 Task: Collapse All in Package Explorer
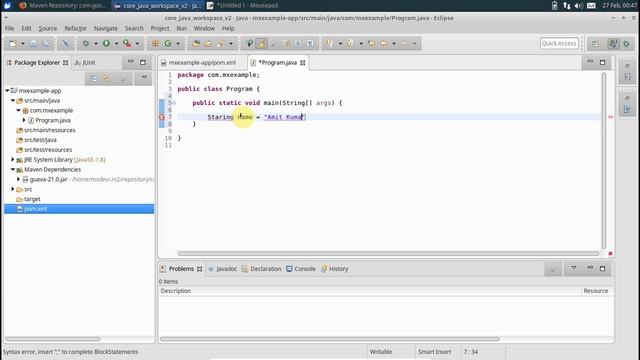(x=94, y=78)
